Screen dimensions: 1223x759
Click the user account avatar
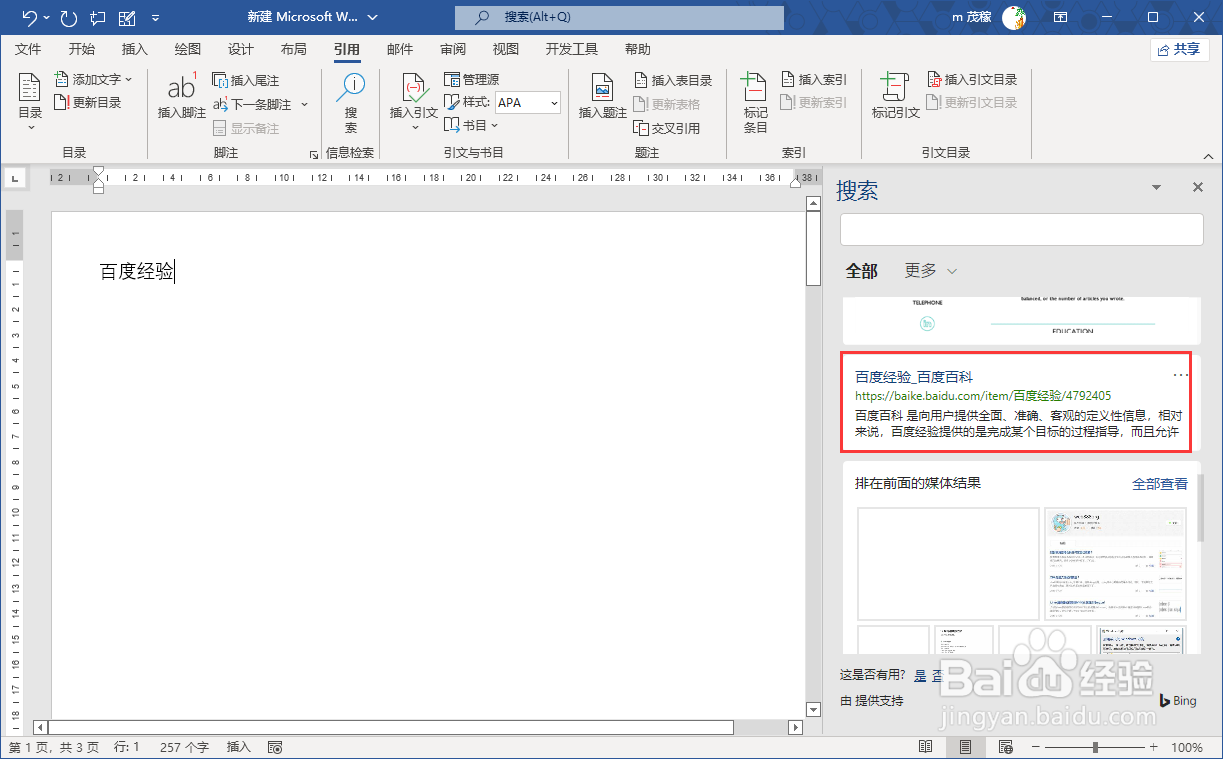click(x=1014, y=17)
